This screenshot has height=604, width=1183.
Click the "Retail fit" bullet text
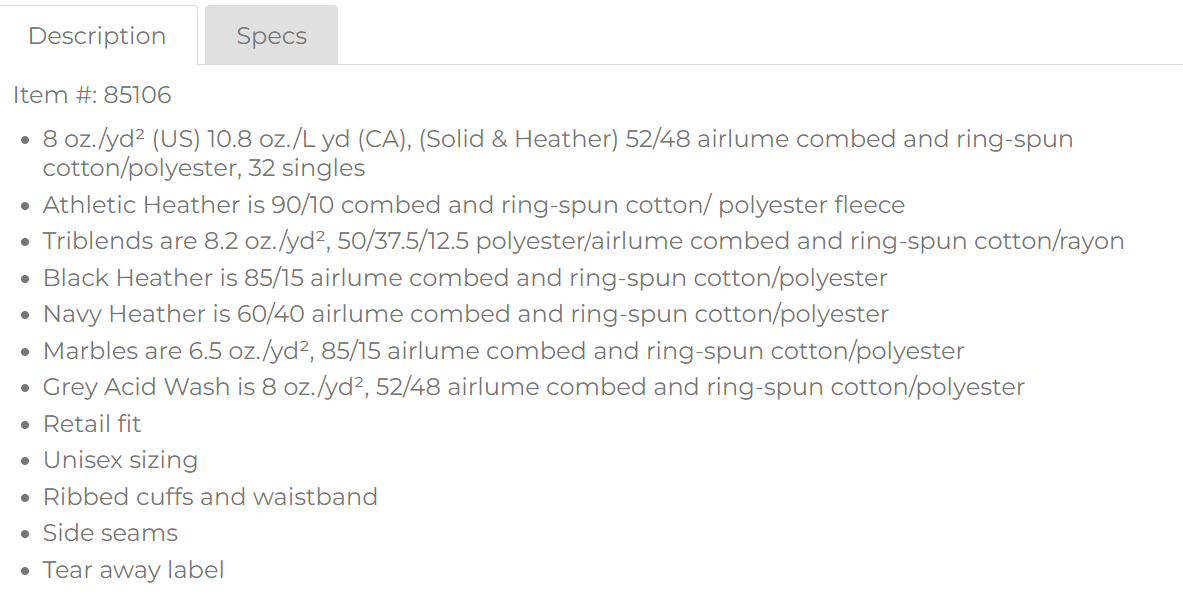tap(92, 424)
